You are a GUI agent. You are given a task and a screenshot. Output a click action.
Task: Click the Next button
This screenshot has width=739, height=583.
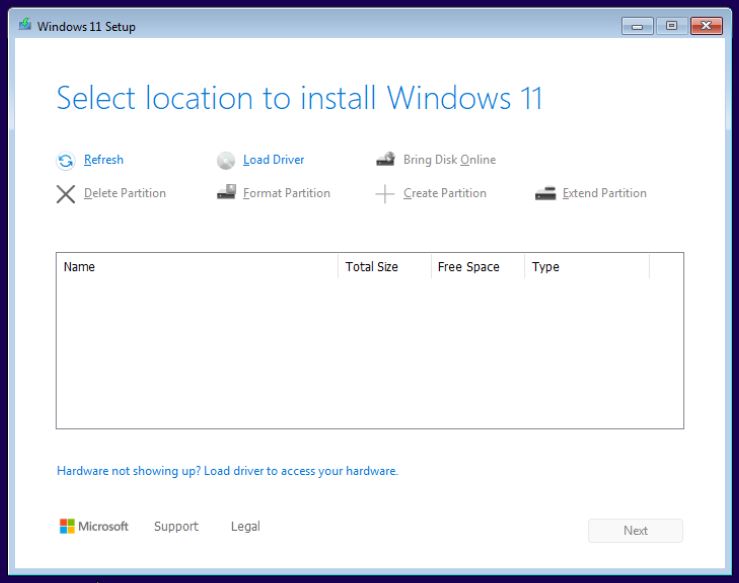click(635, 531)
